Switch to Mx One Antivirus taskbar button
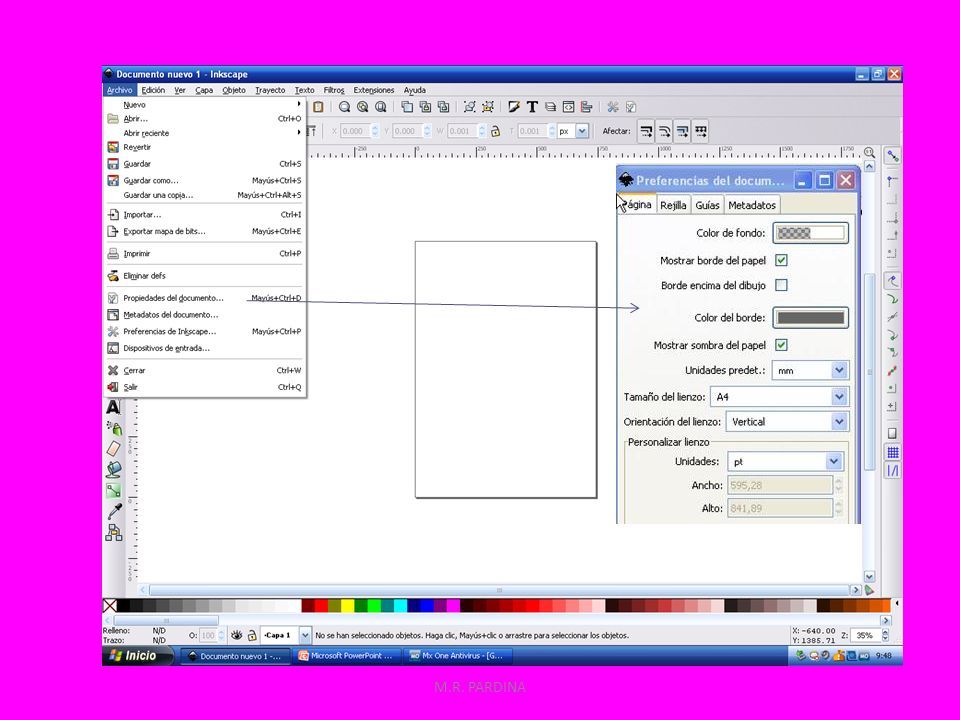The image size is (960, 720). point(459,656)
